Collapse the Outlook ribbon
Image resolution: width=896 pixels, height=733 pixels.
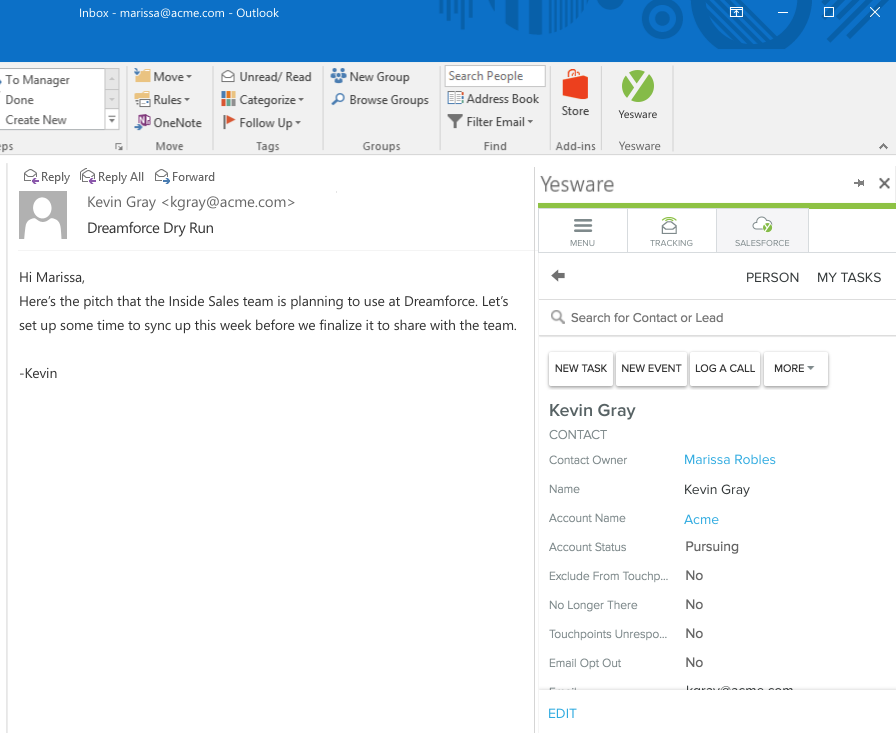pos(883,147)
